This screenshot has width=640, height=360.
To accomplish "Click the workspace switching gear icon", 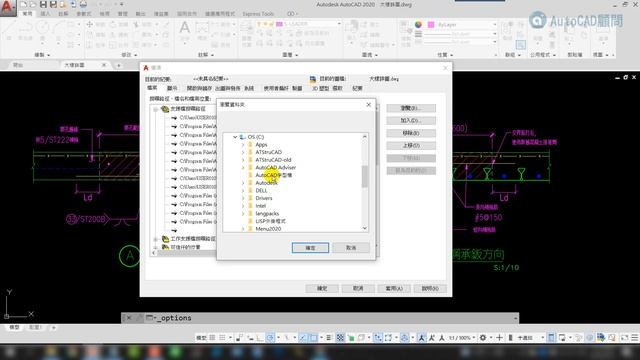I will pos(483,338).
